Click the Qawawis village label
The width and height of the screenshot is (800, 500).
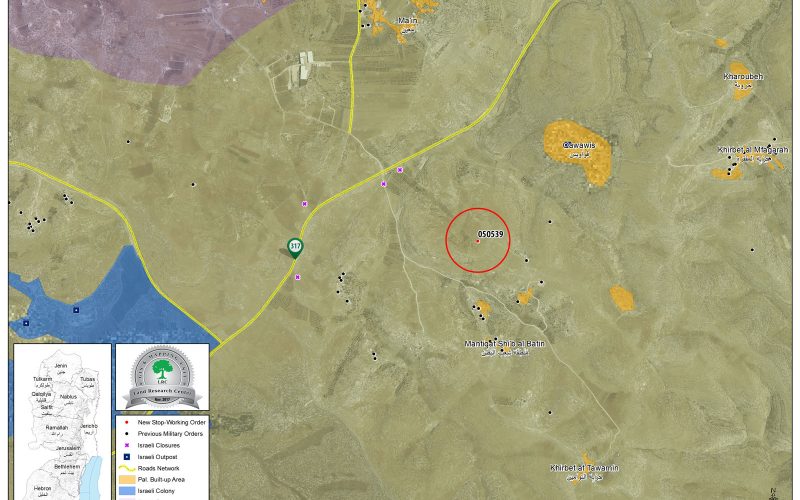579,145
